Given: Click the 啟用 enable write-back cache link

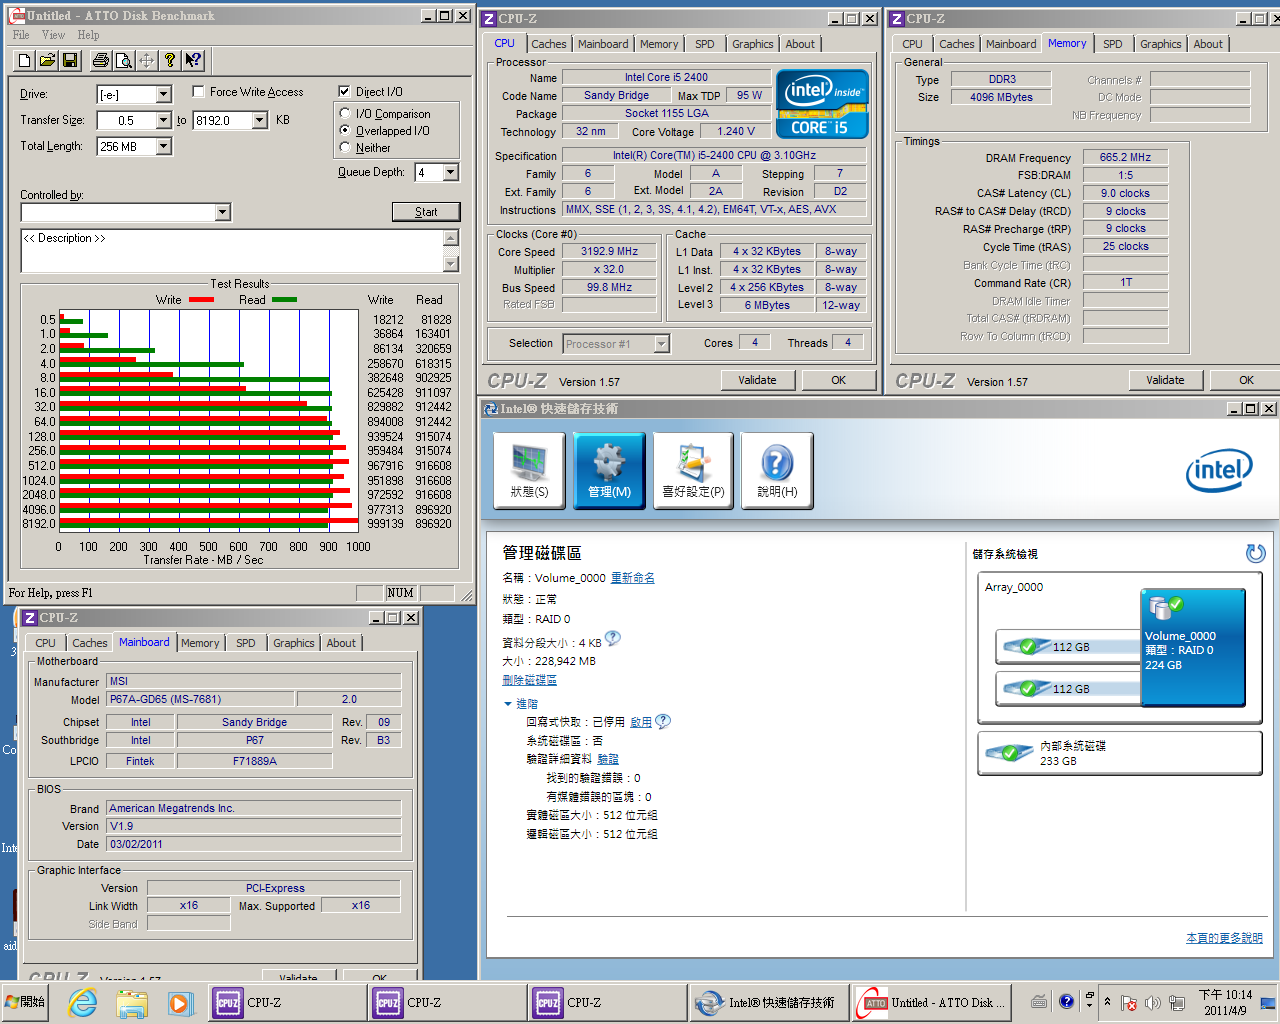Looking at the screenshot, I should tap(641, 722).
